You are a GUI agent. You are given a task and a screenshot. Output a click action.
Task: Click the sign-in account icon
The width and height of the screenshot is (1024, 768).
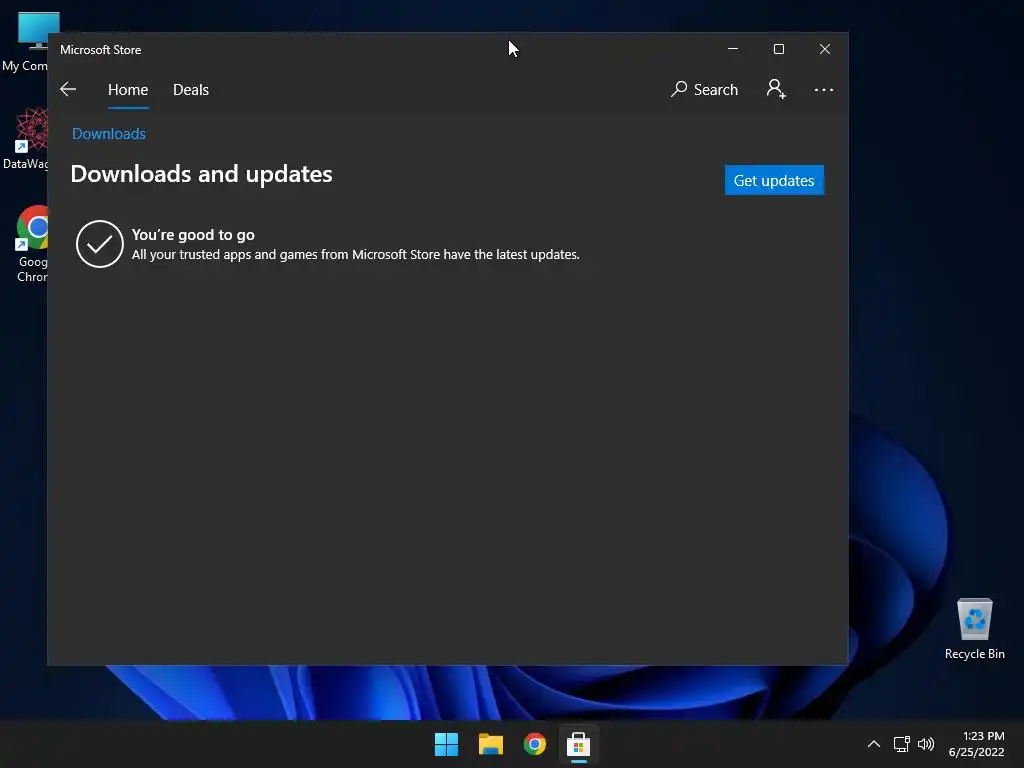[776, 89]
